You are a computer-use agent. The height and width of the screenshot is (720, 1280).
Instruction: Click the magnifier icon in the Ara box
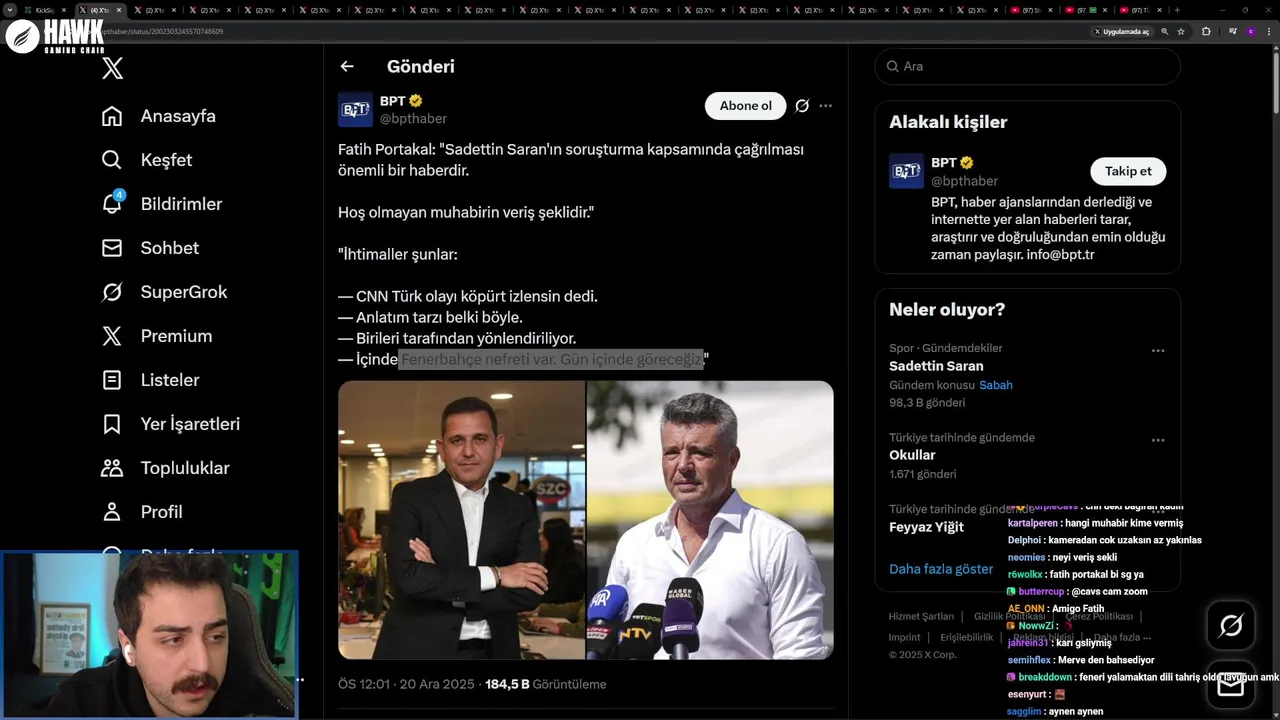[893, 66]
